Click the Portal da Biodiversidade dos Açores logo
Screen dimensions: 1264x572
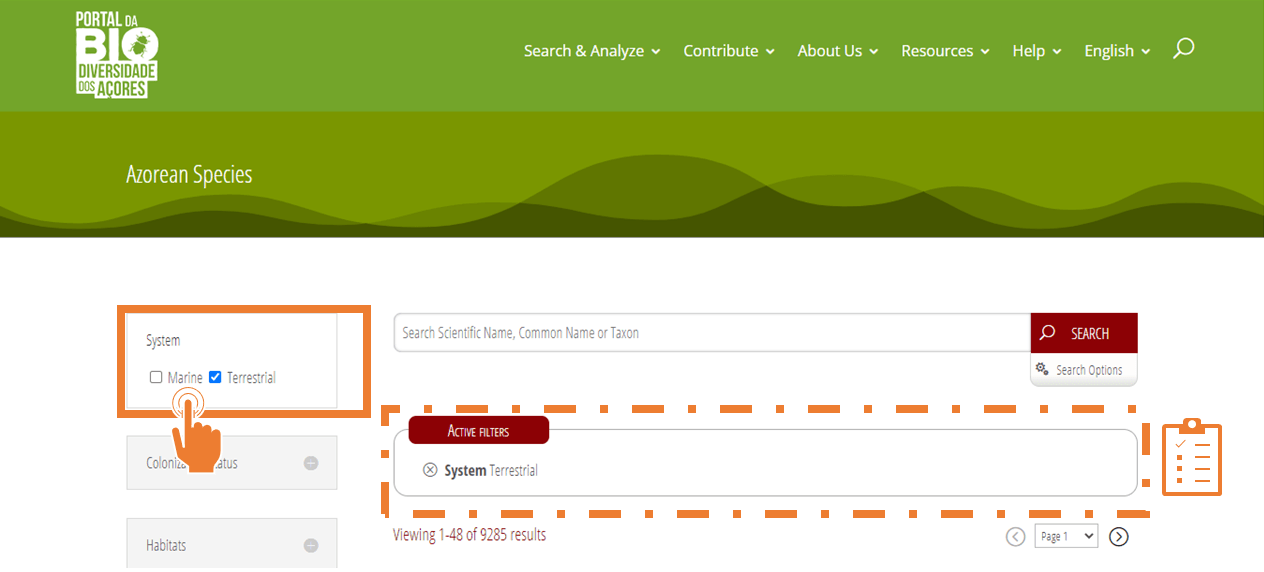[x=117, y=54]
